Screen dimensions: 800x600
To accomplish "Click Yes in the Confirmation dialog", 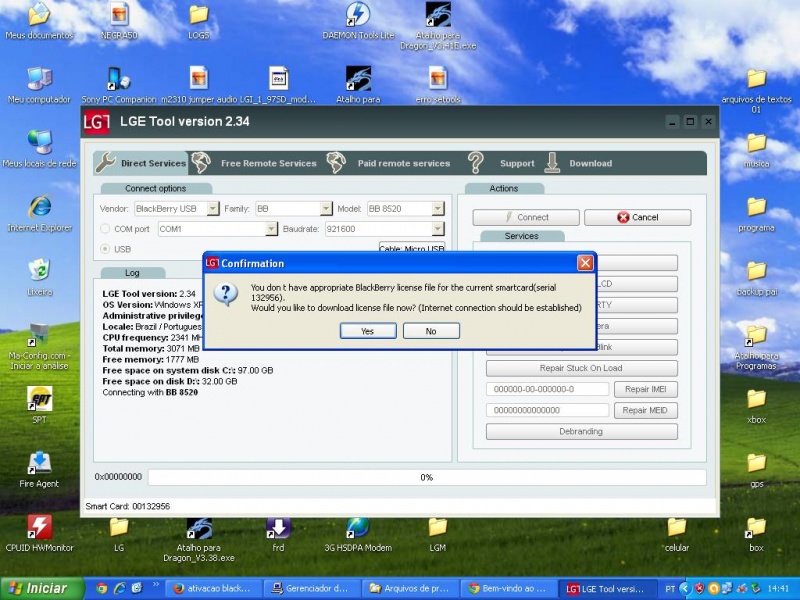I will pos(368,331).
